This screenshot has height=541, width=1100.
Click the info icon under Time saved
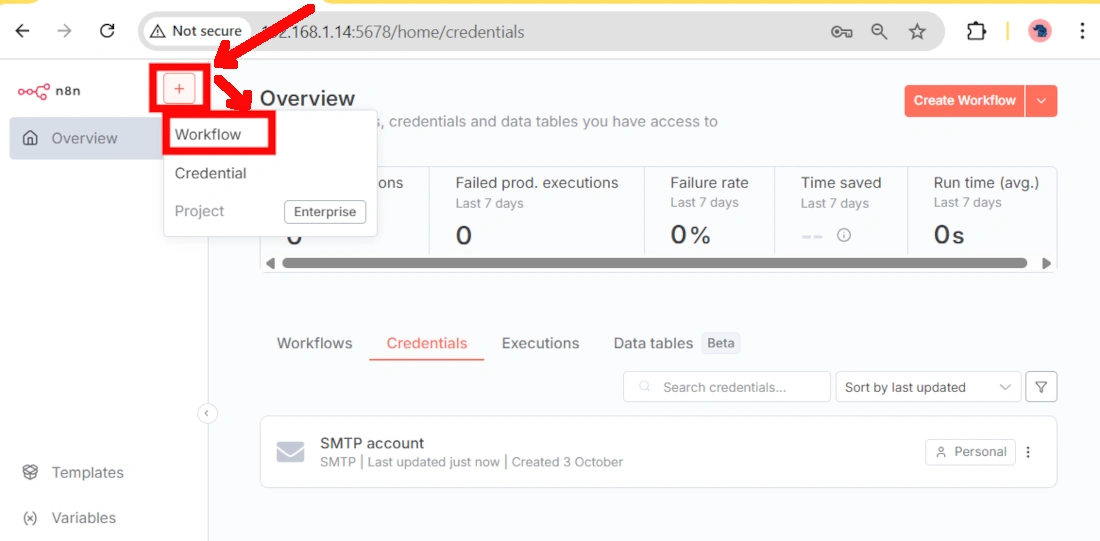tap(844, 236)
